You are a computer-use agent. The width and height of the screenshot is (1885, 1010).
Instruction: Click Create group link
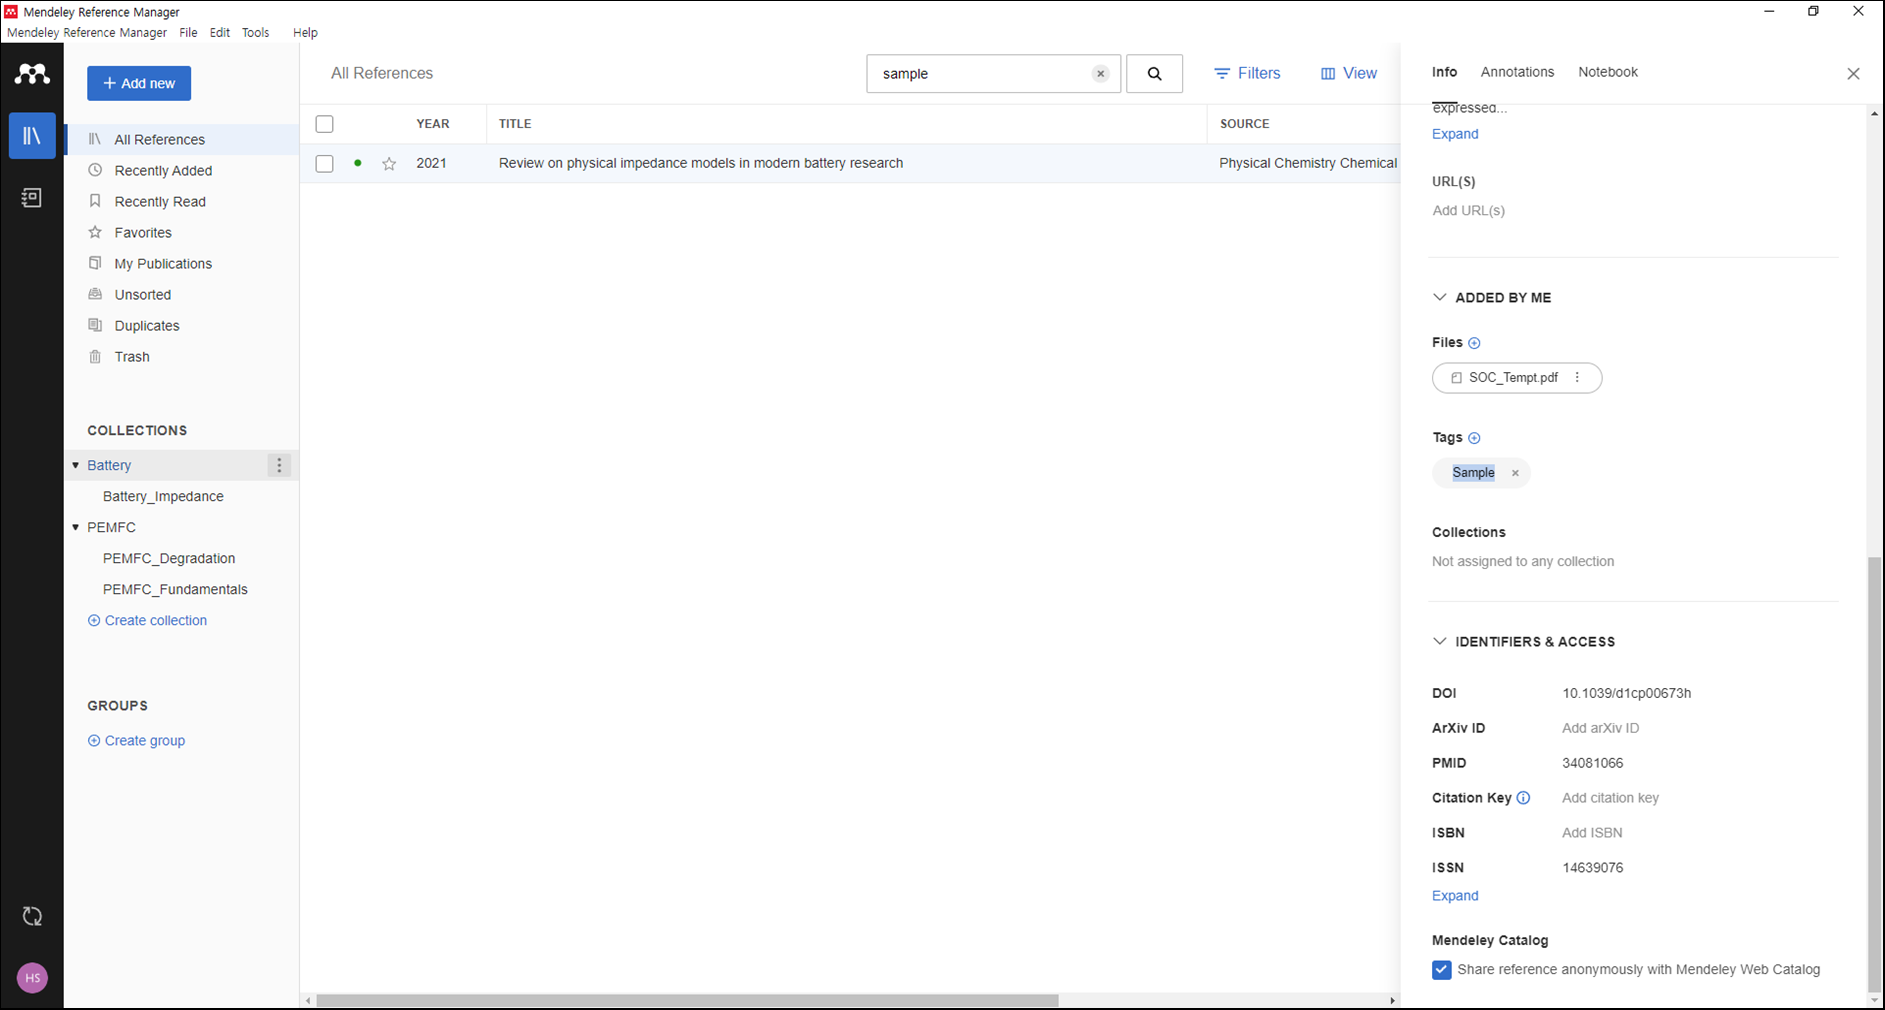click(136, 741)
